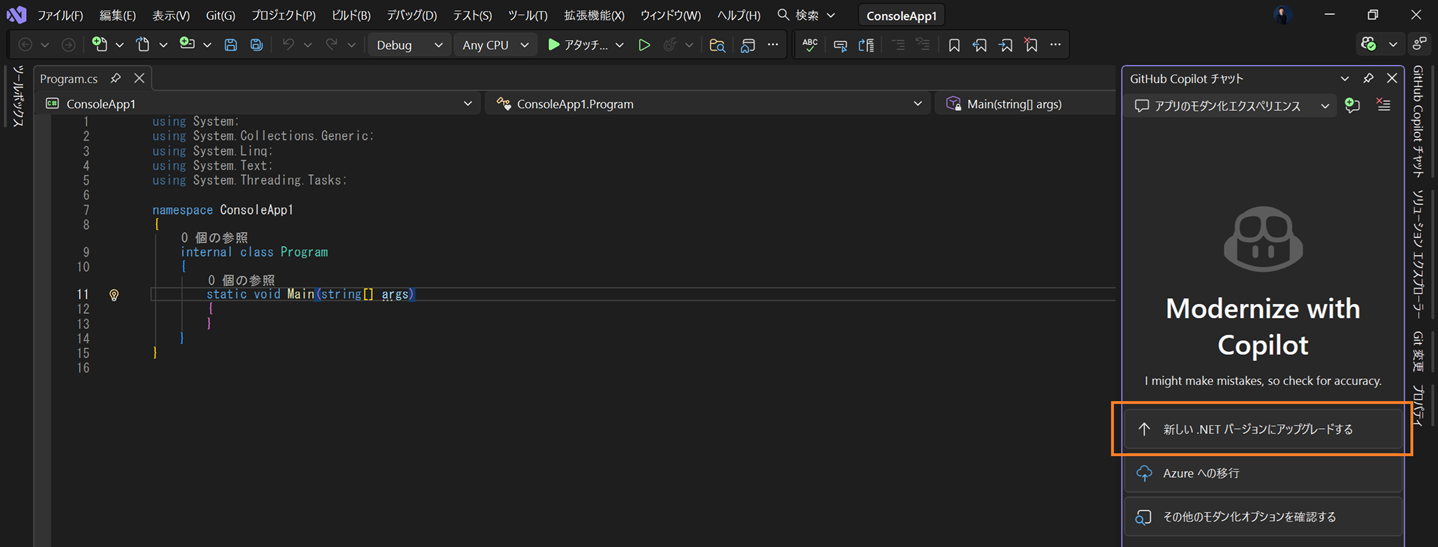Click the open file icon
The height and width of the screenshot is (547, 1438).
point(143,45)
